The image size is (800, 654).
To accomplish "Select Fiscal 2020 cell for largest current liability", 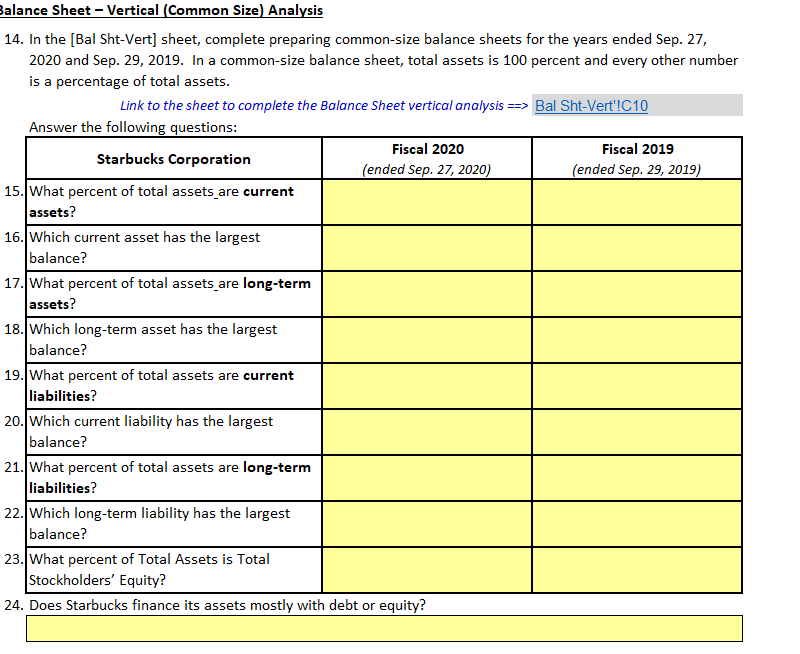I will [x=425, y=431].
